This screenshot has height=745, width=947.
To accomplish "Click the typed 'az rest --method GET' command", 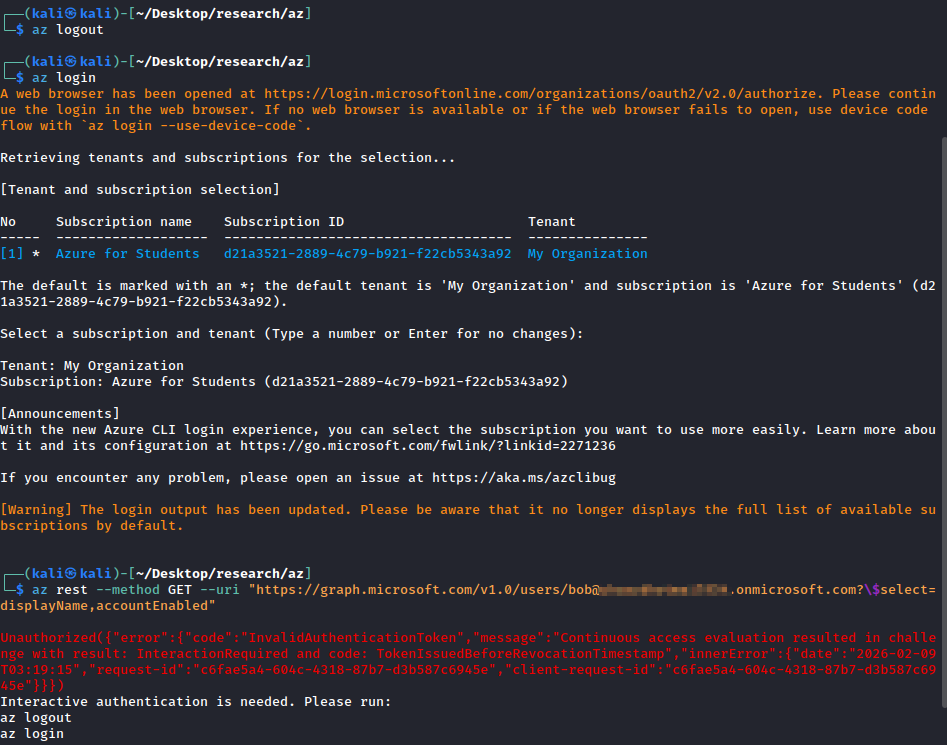I will click(110, 590).
